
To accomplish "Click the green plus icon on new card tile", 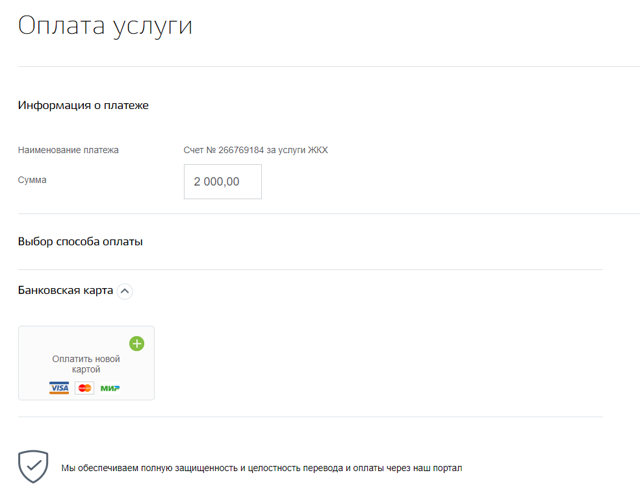I will 137,344.
